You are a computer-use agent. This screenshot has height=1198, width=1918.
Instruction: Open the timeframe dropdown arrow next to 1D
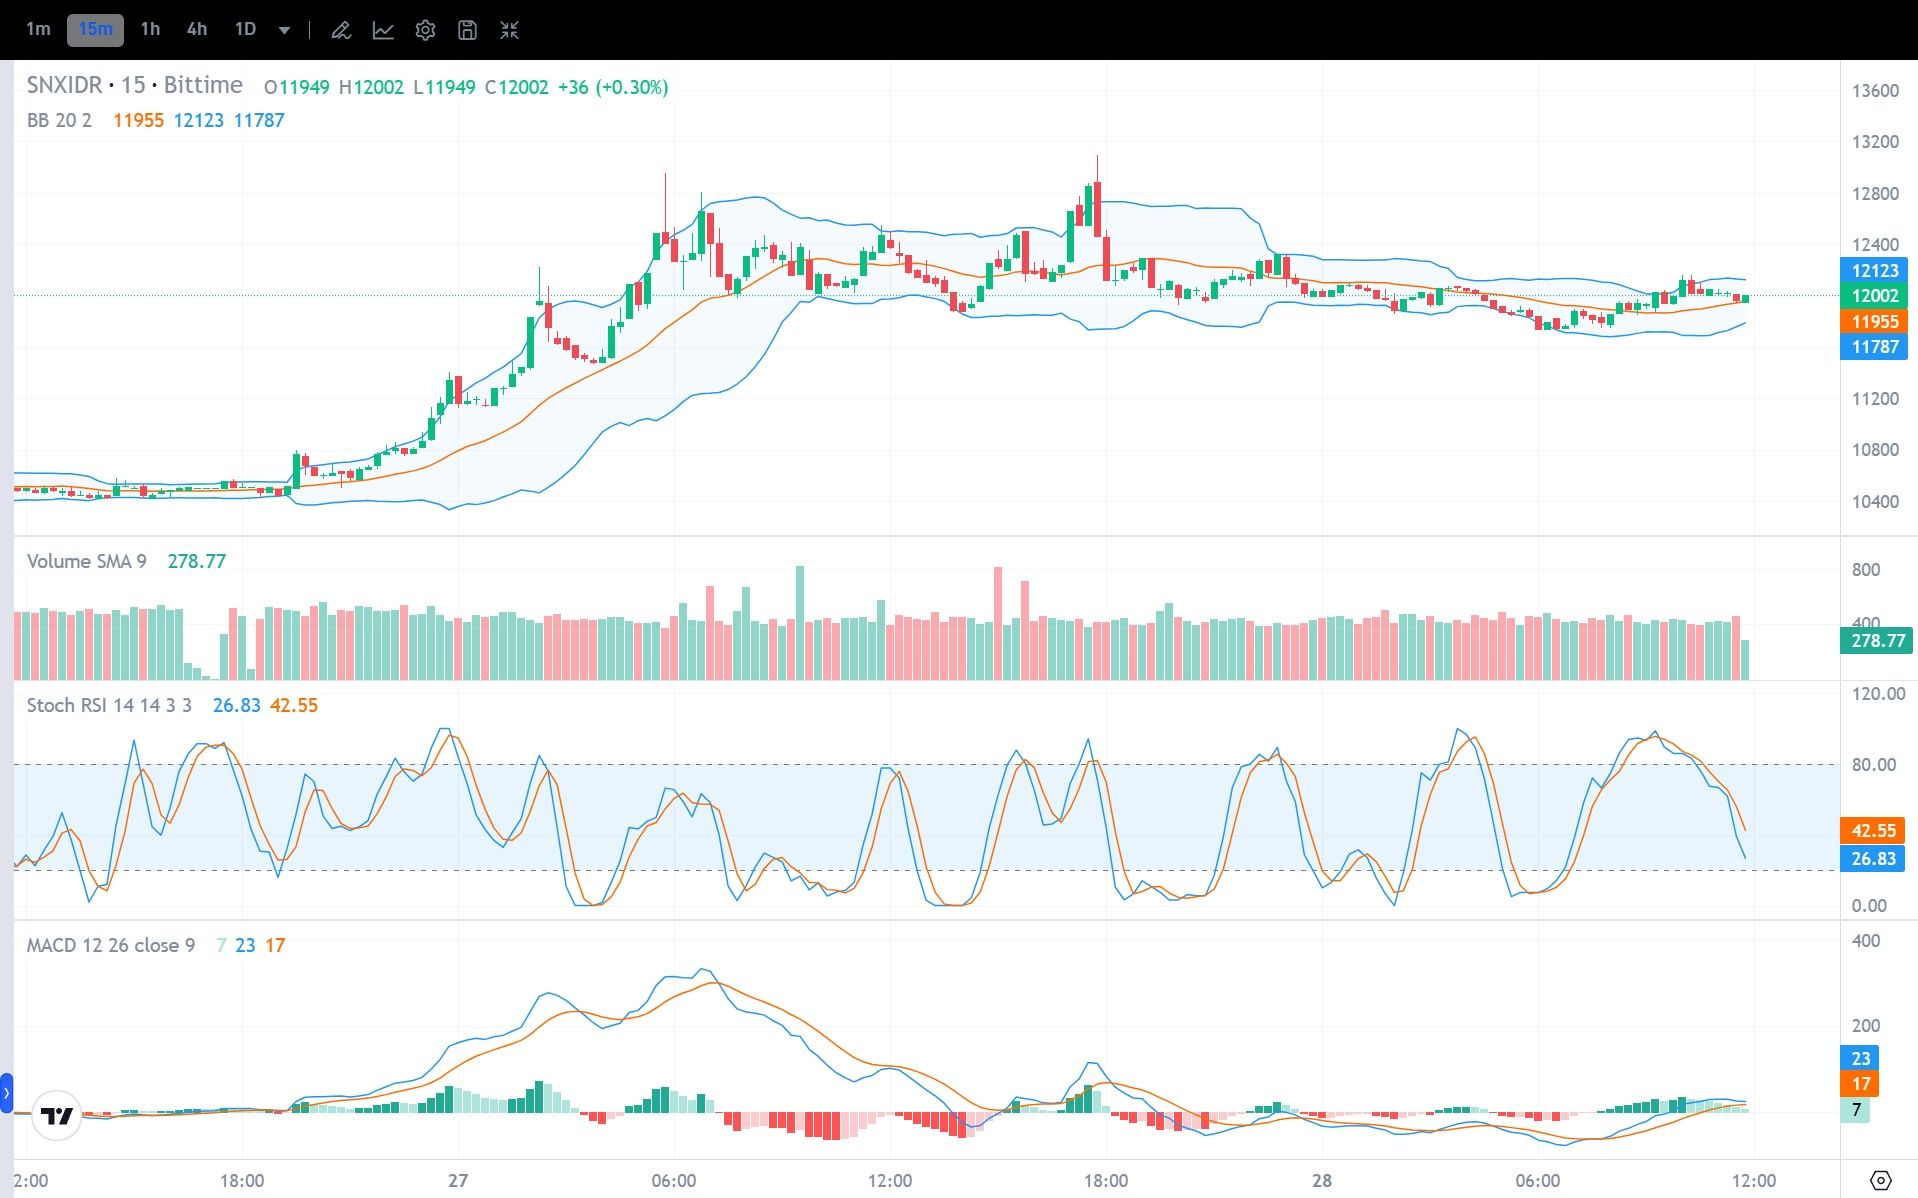click(x=283, y=31)
